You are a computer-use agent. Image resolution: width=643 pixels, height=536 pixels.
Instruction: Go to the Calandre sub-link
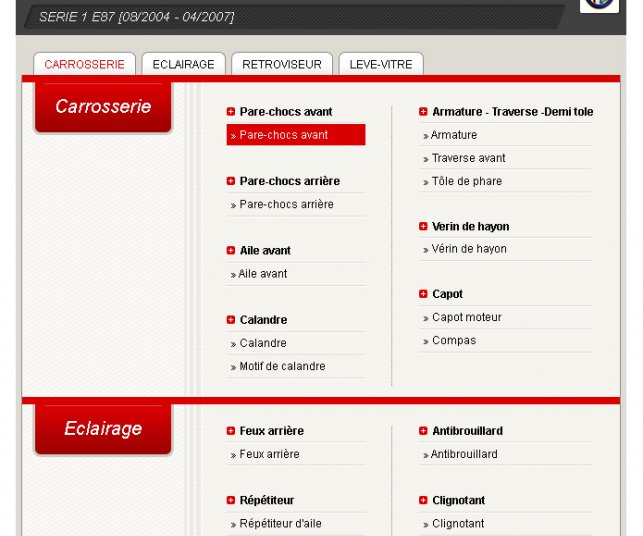click(x=263, y=343)
